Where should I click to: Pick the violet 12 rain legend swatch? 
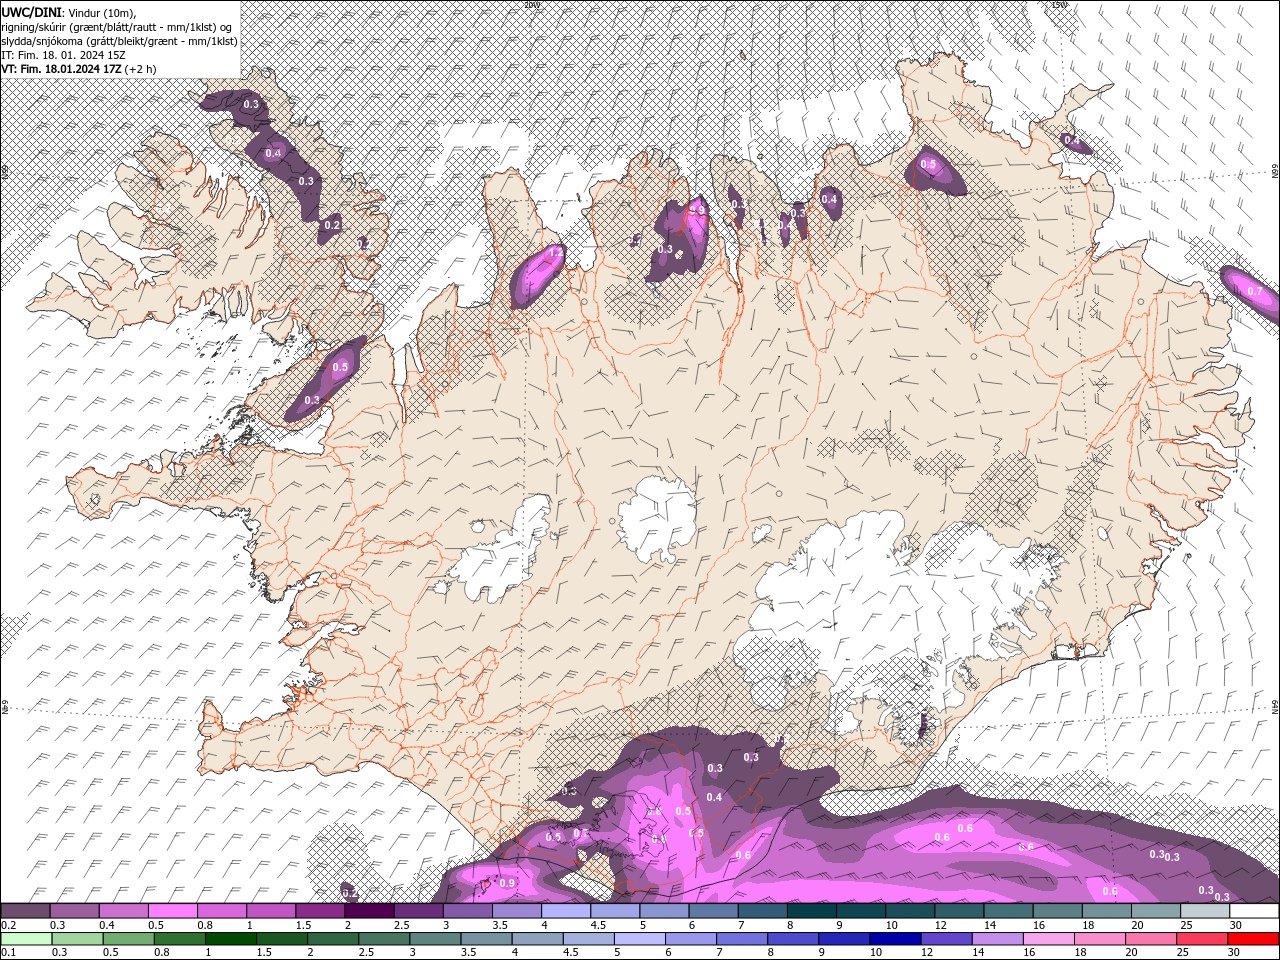(945, 939)
